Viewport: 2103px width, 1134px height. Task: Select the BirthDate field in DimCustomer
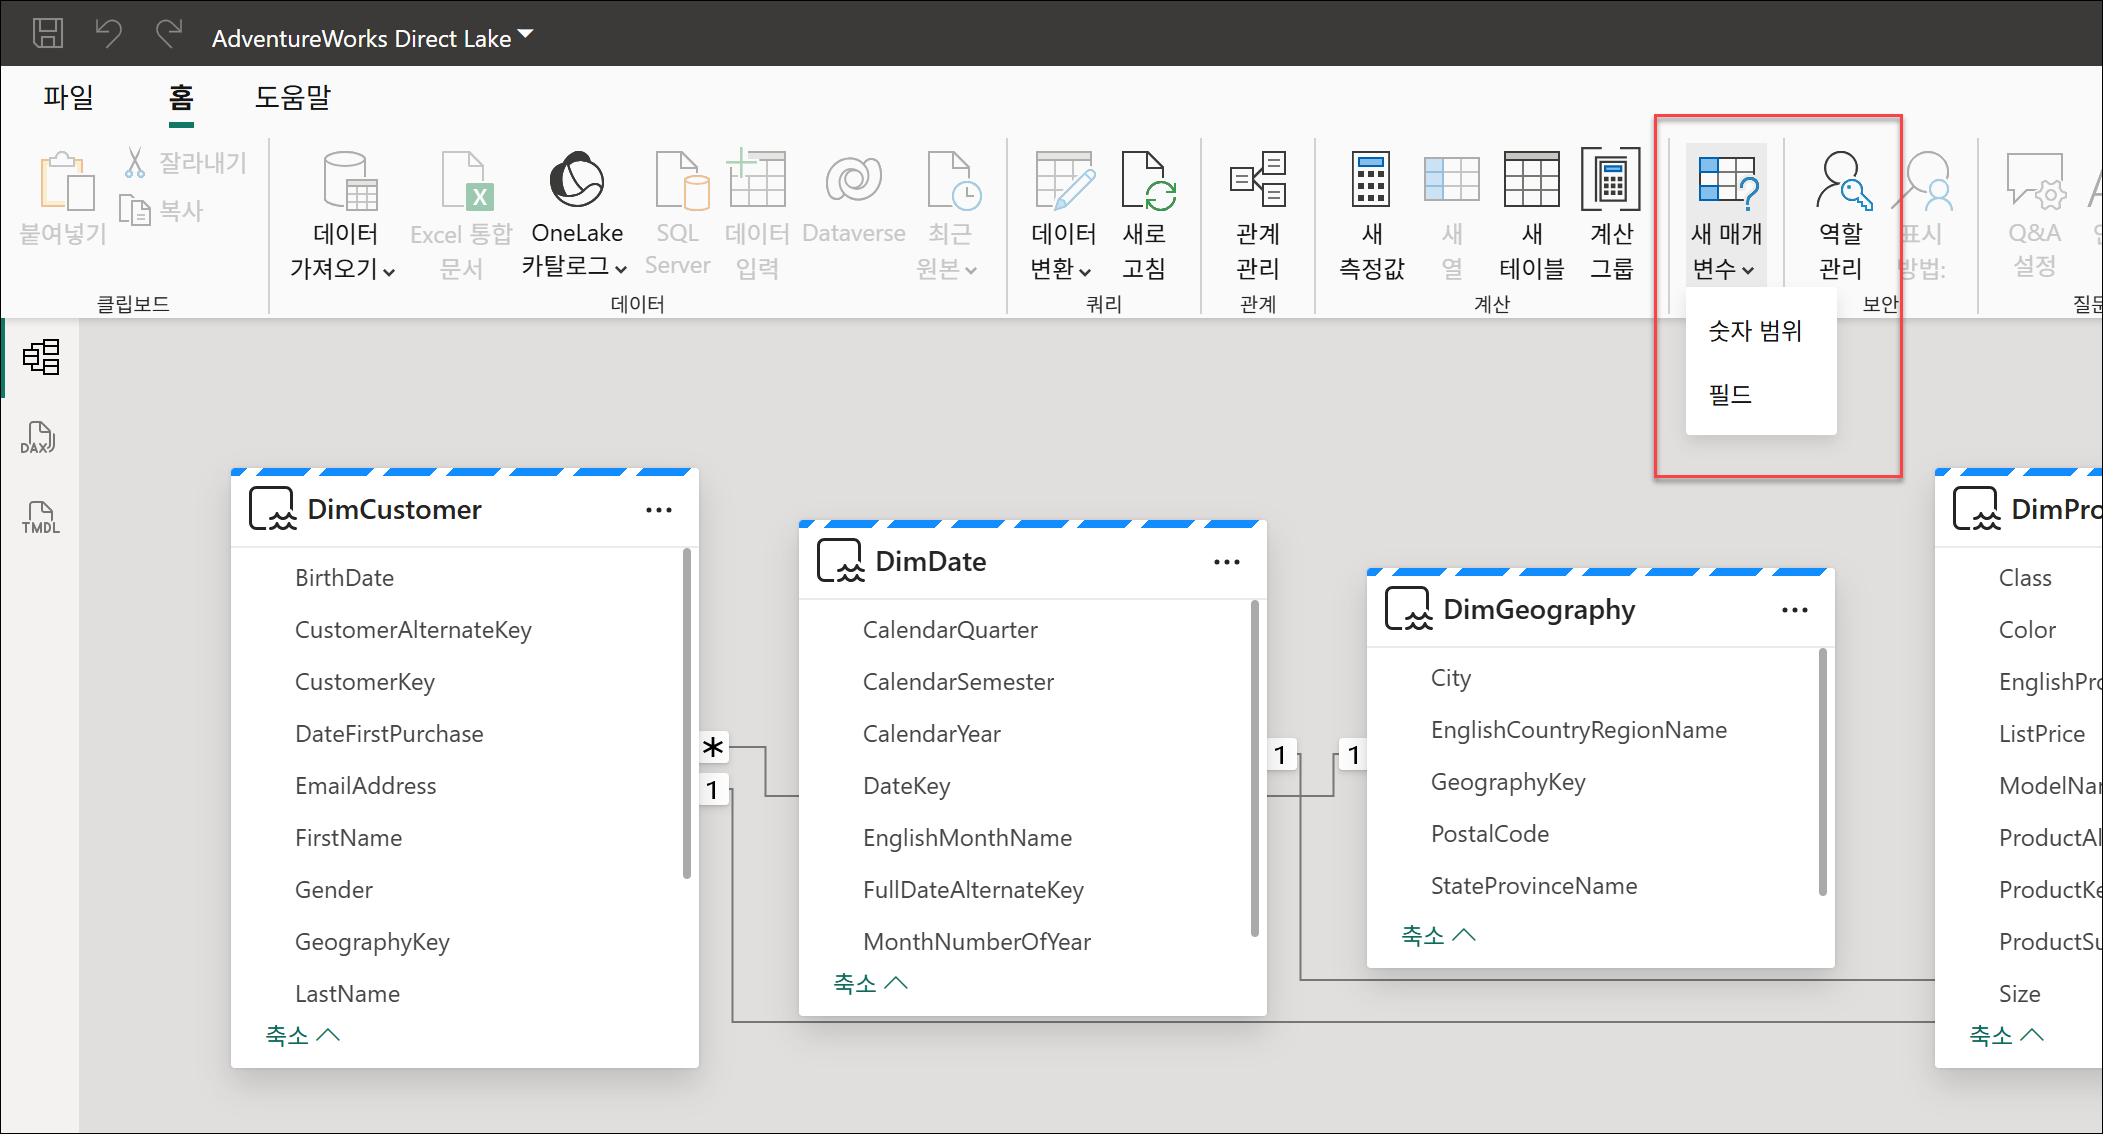(345, 578)
